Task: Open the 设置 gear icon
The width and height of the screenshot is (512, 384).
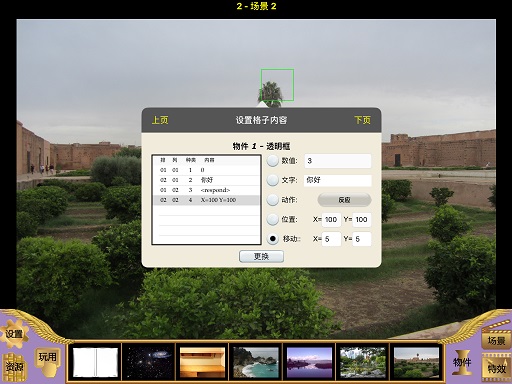Action: click(14, 334)
